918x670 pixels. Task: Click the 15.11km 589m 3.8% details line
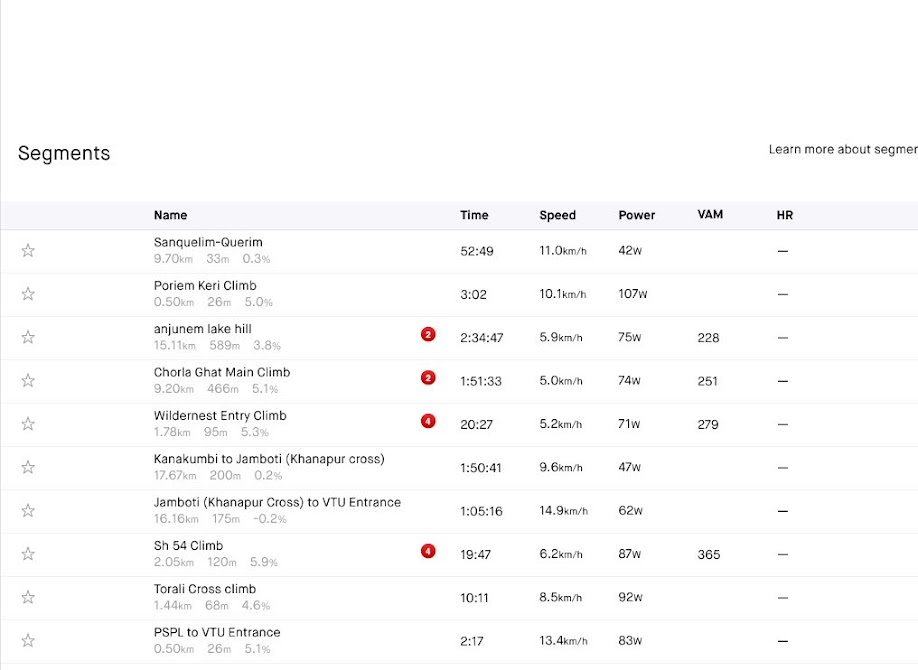coord(217,346)
